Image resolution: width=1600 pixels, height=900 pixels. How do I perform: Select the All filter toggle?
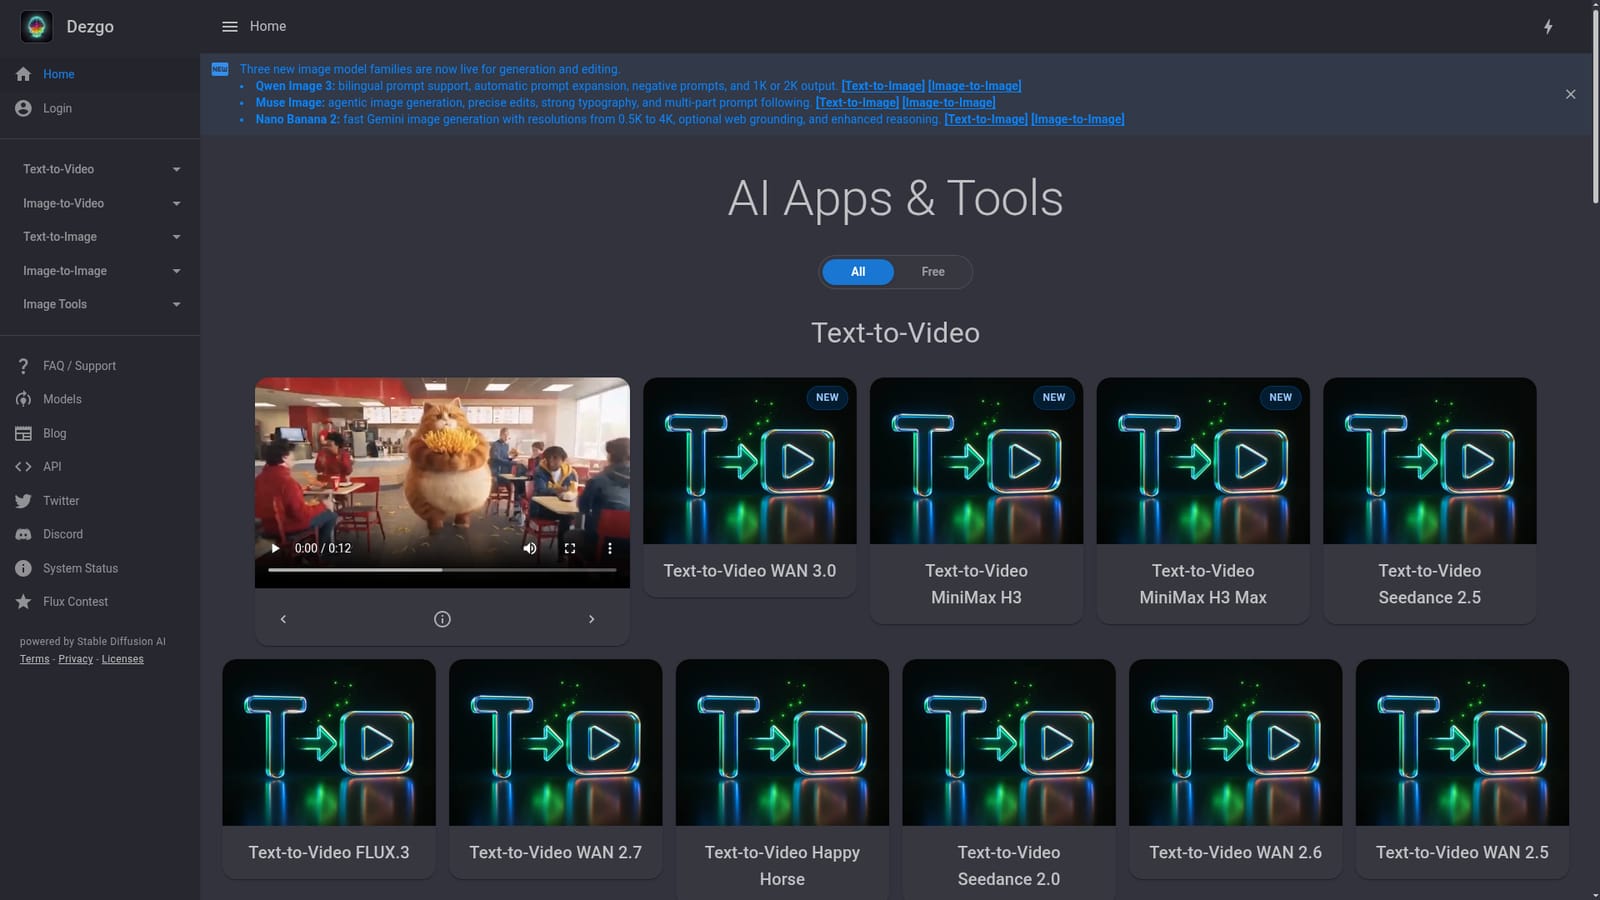858,272
